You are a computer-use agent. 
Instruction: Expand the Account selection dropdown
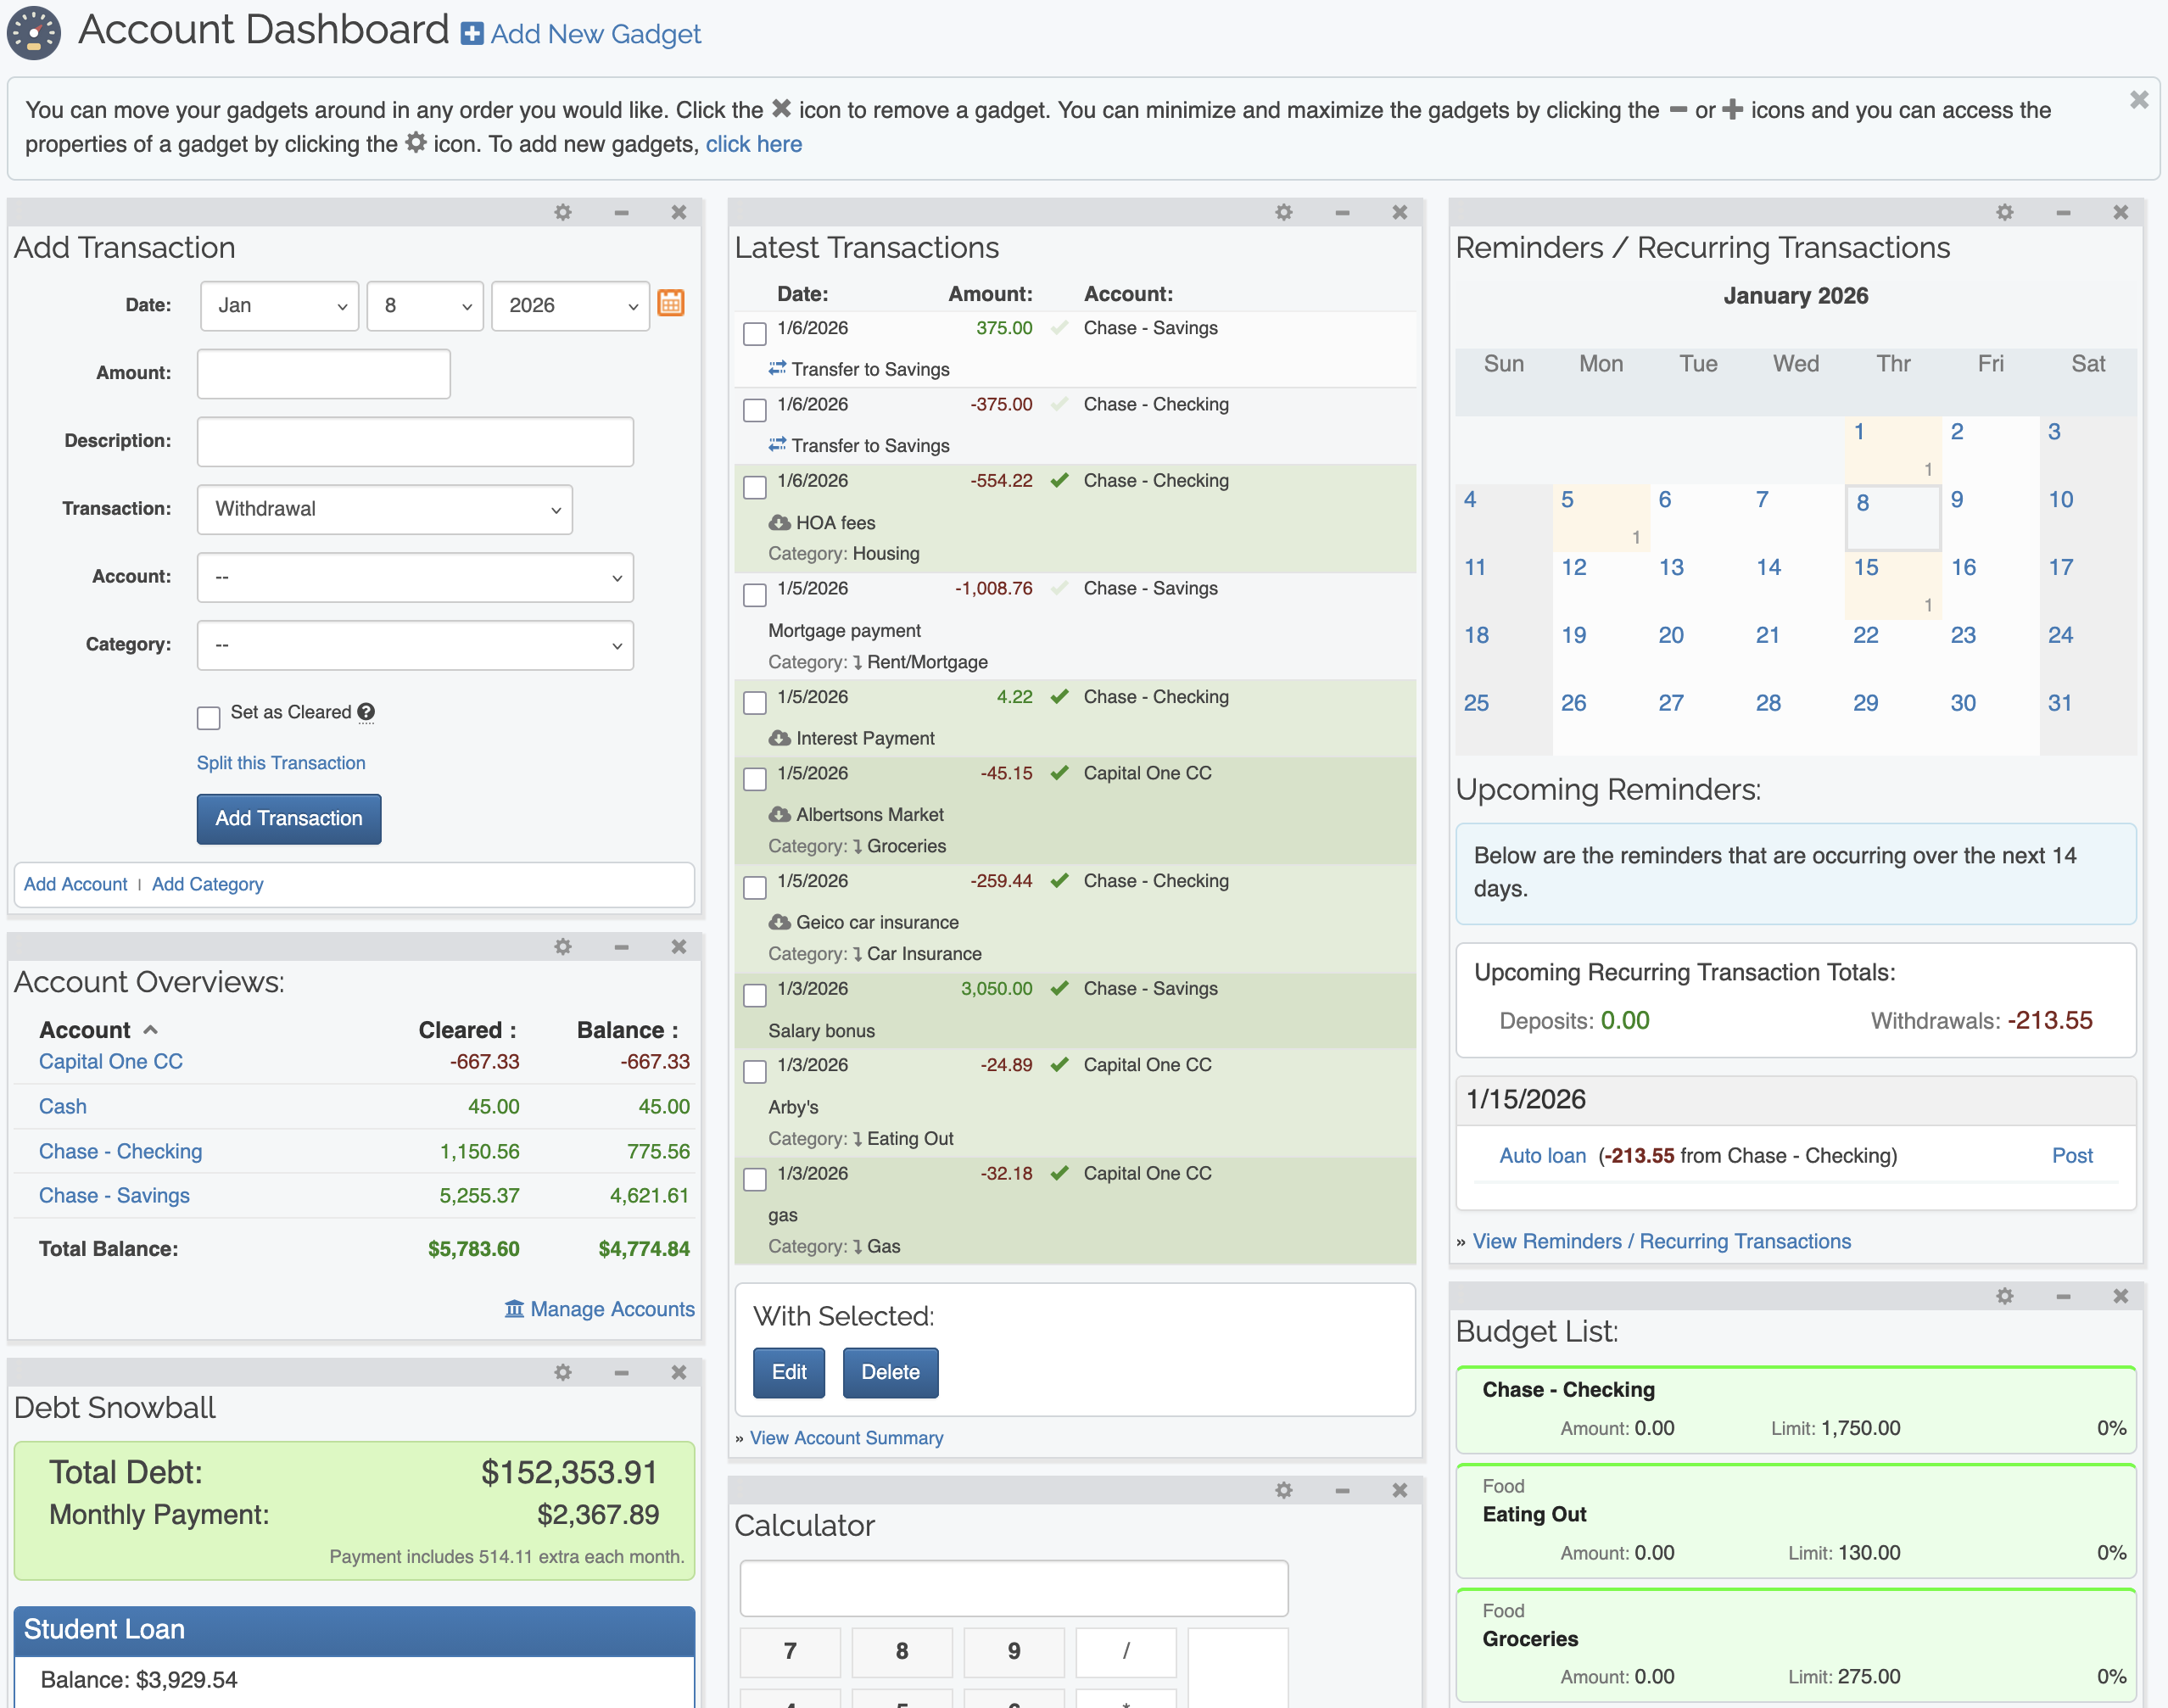415,577
